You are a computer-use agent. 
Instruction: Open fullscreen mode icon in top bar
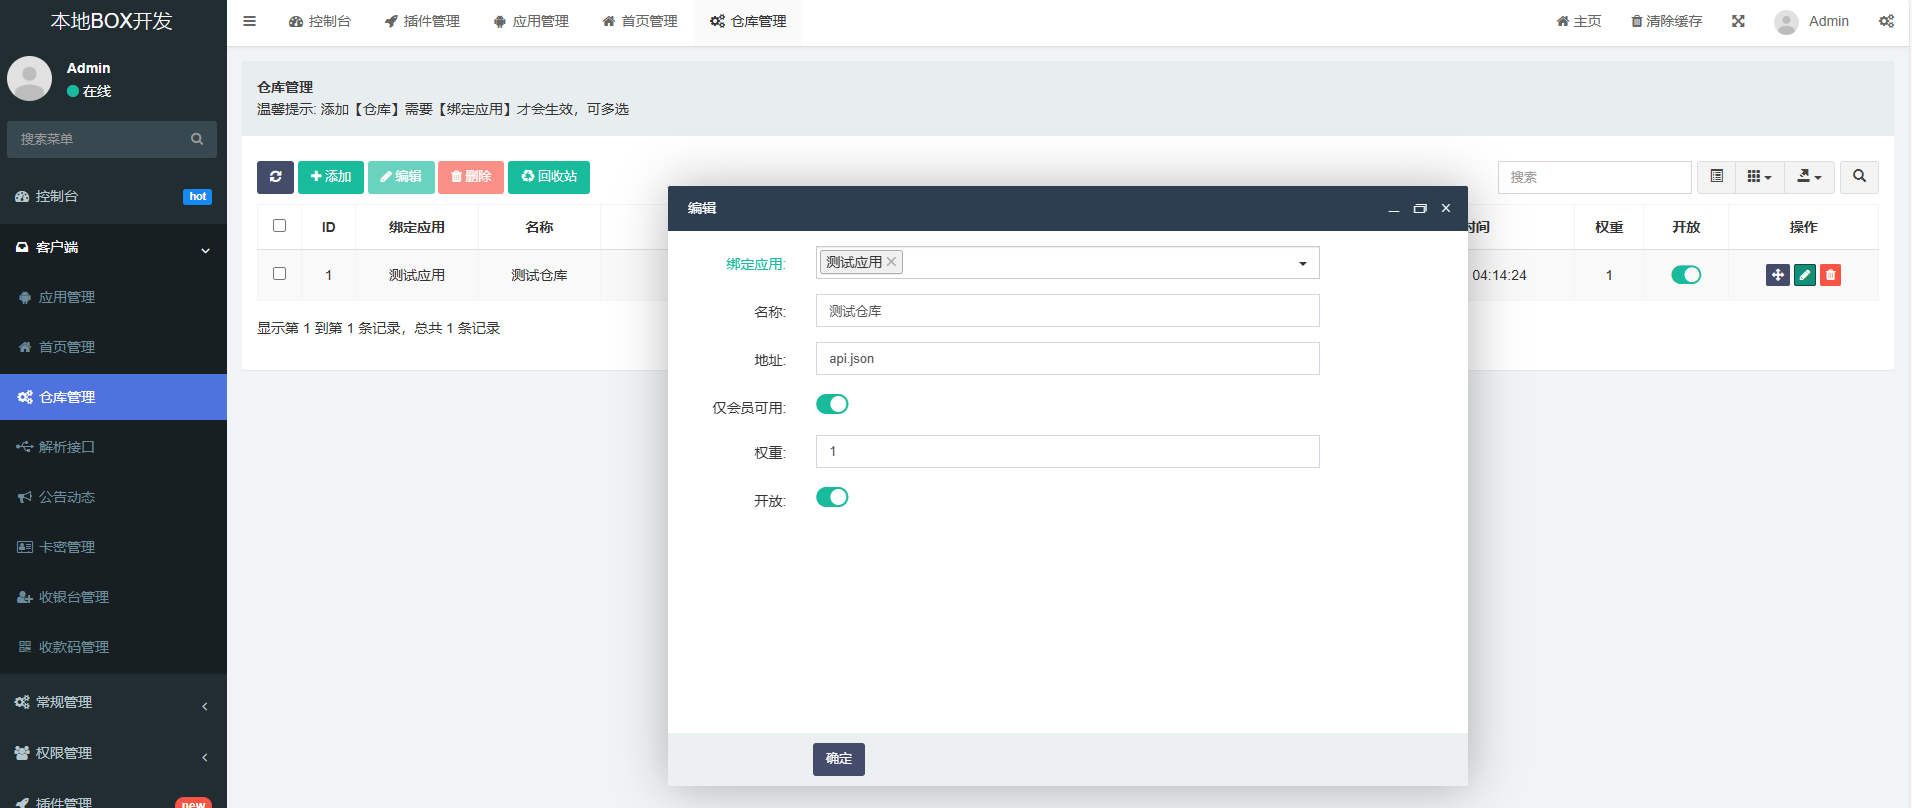1739,21
